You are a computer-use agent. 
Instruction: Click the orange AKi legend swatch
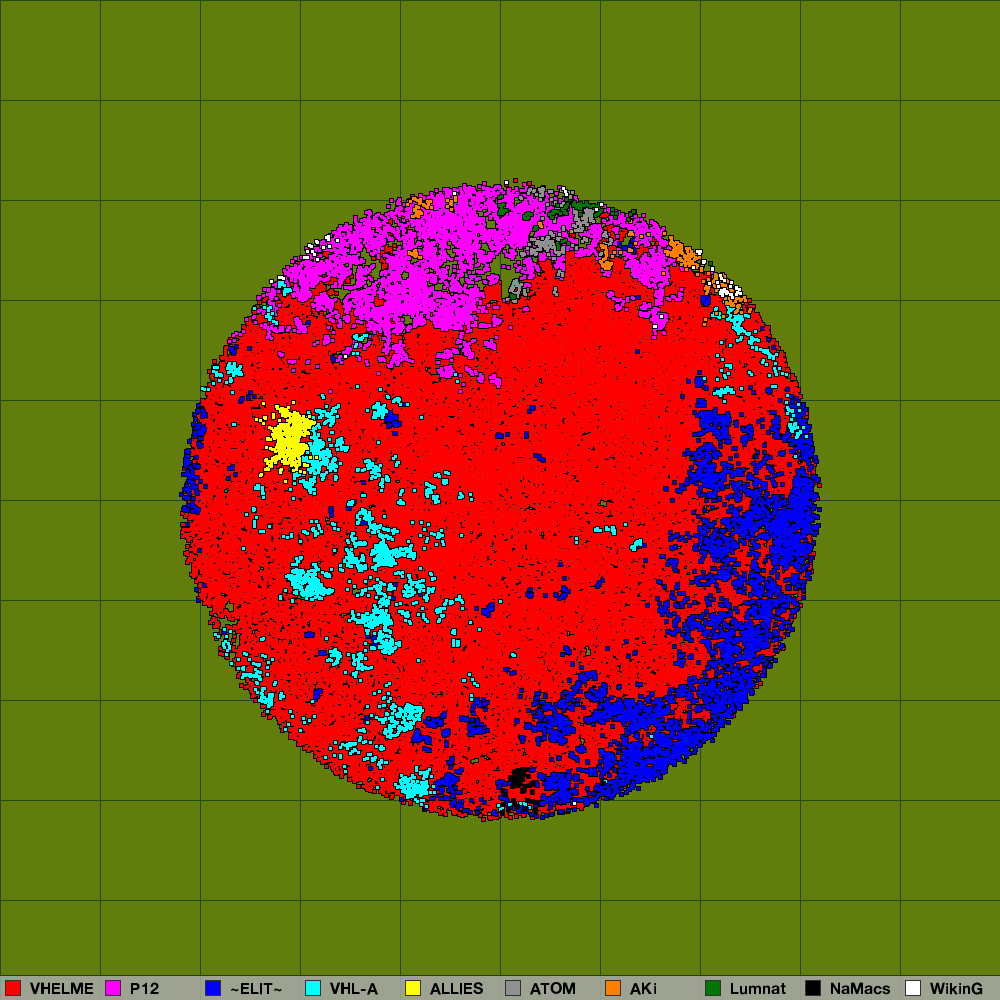tap(613, 988)
